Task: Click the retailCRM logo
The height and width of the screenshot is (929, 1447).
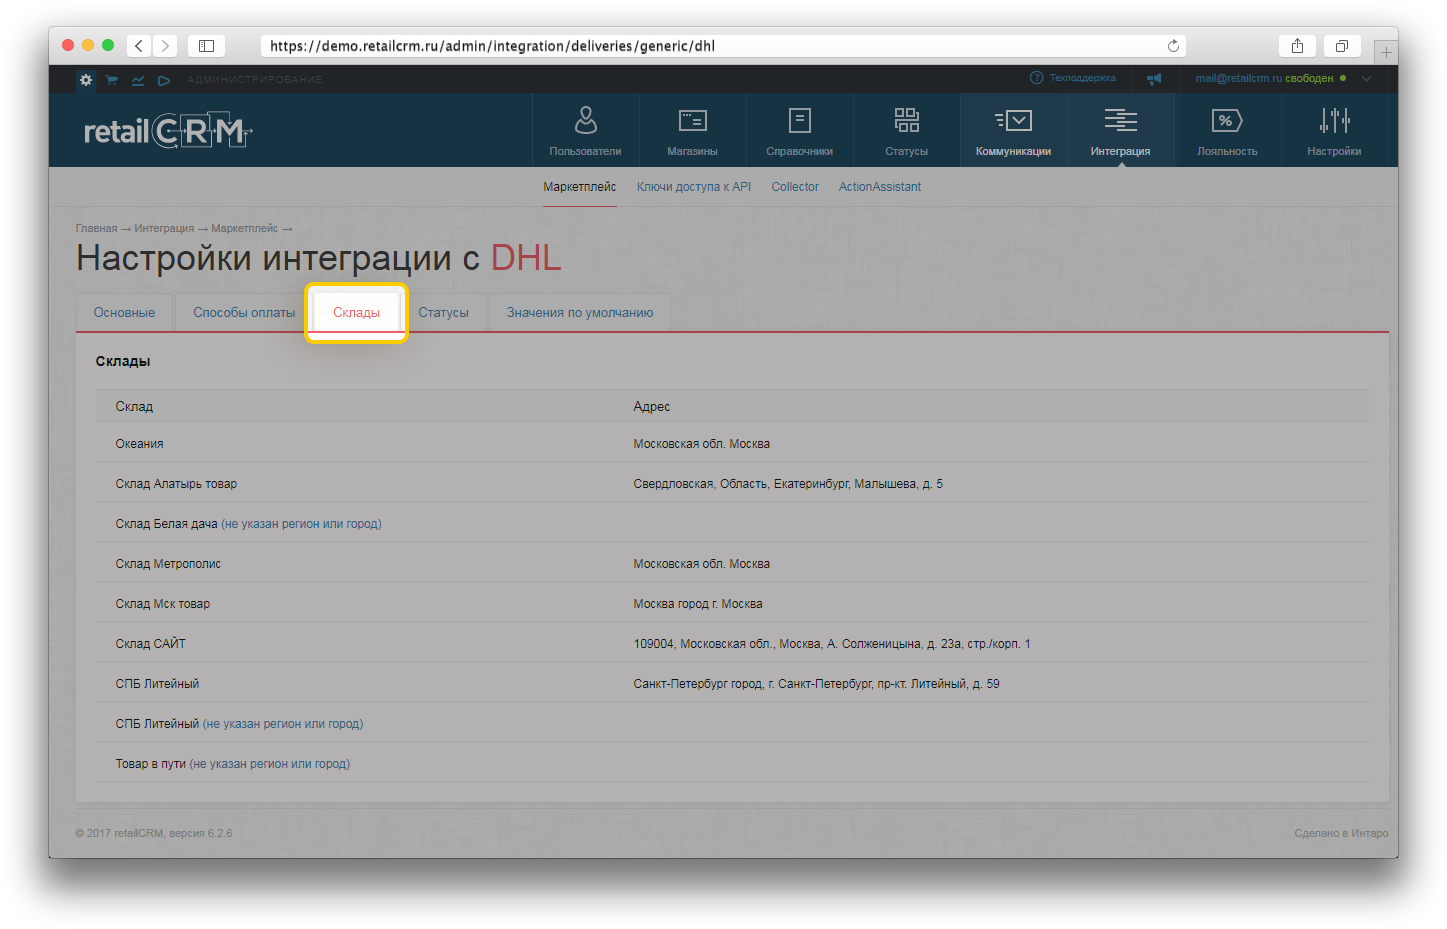Action: coord(167,131)
